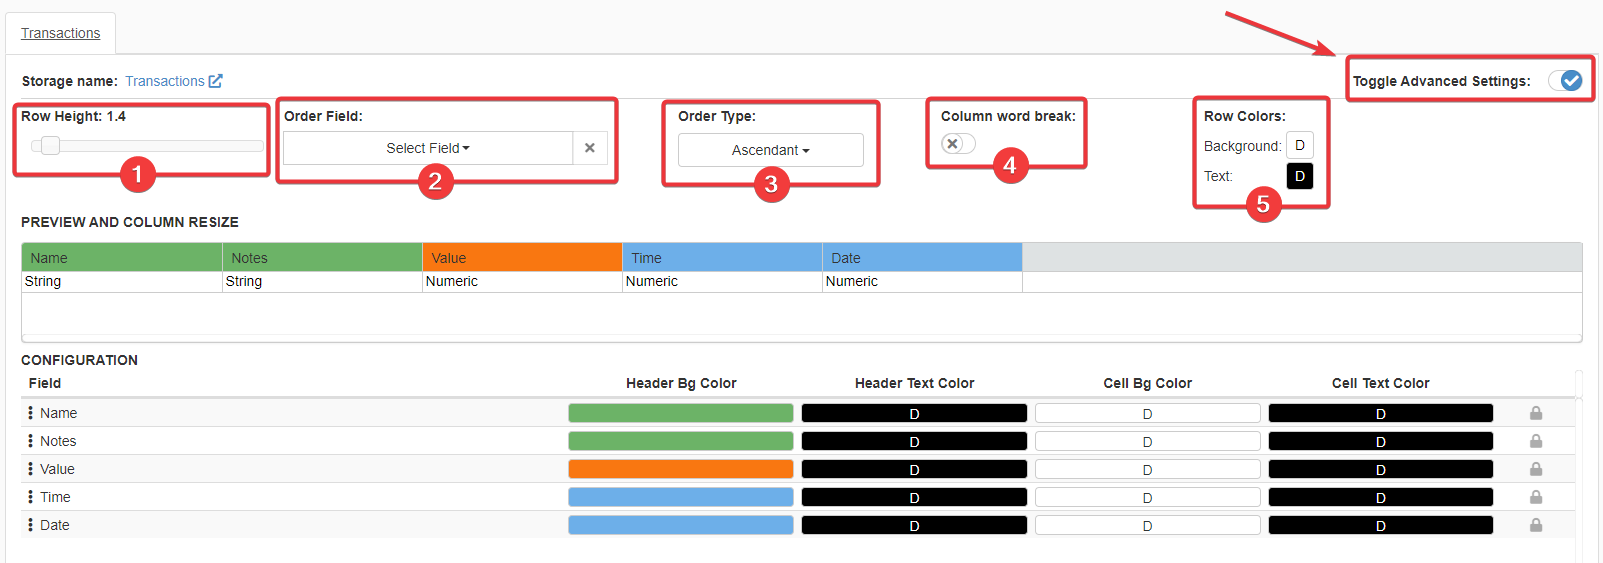Change the orange Header Bg Color for Value

point(680,469)
